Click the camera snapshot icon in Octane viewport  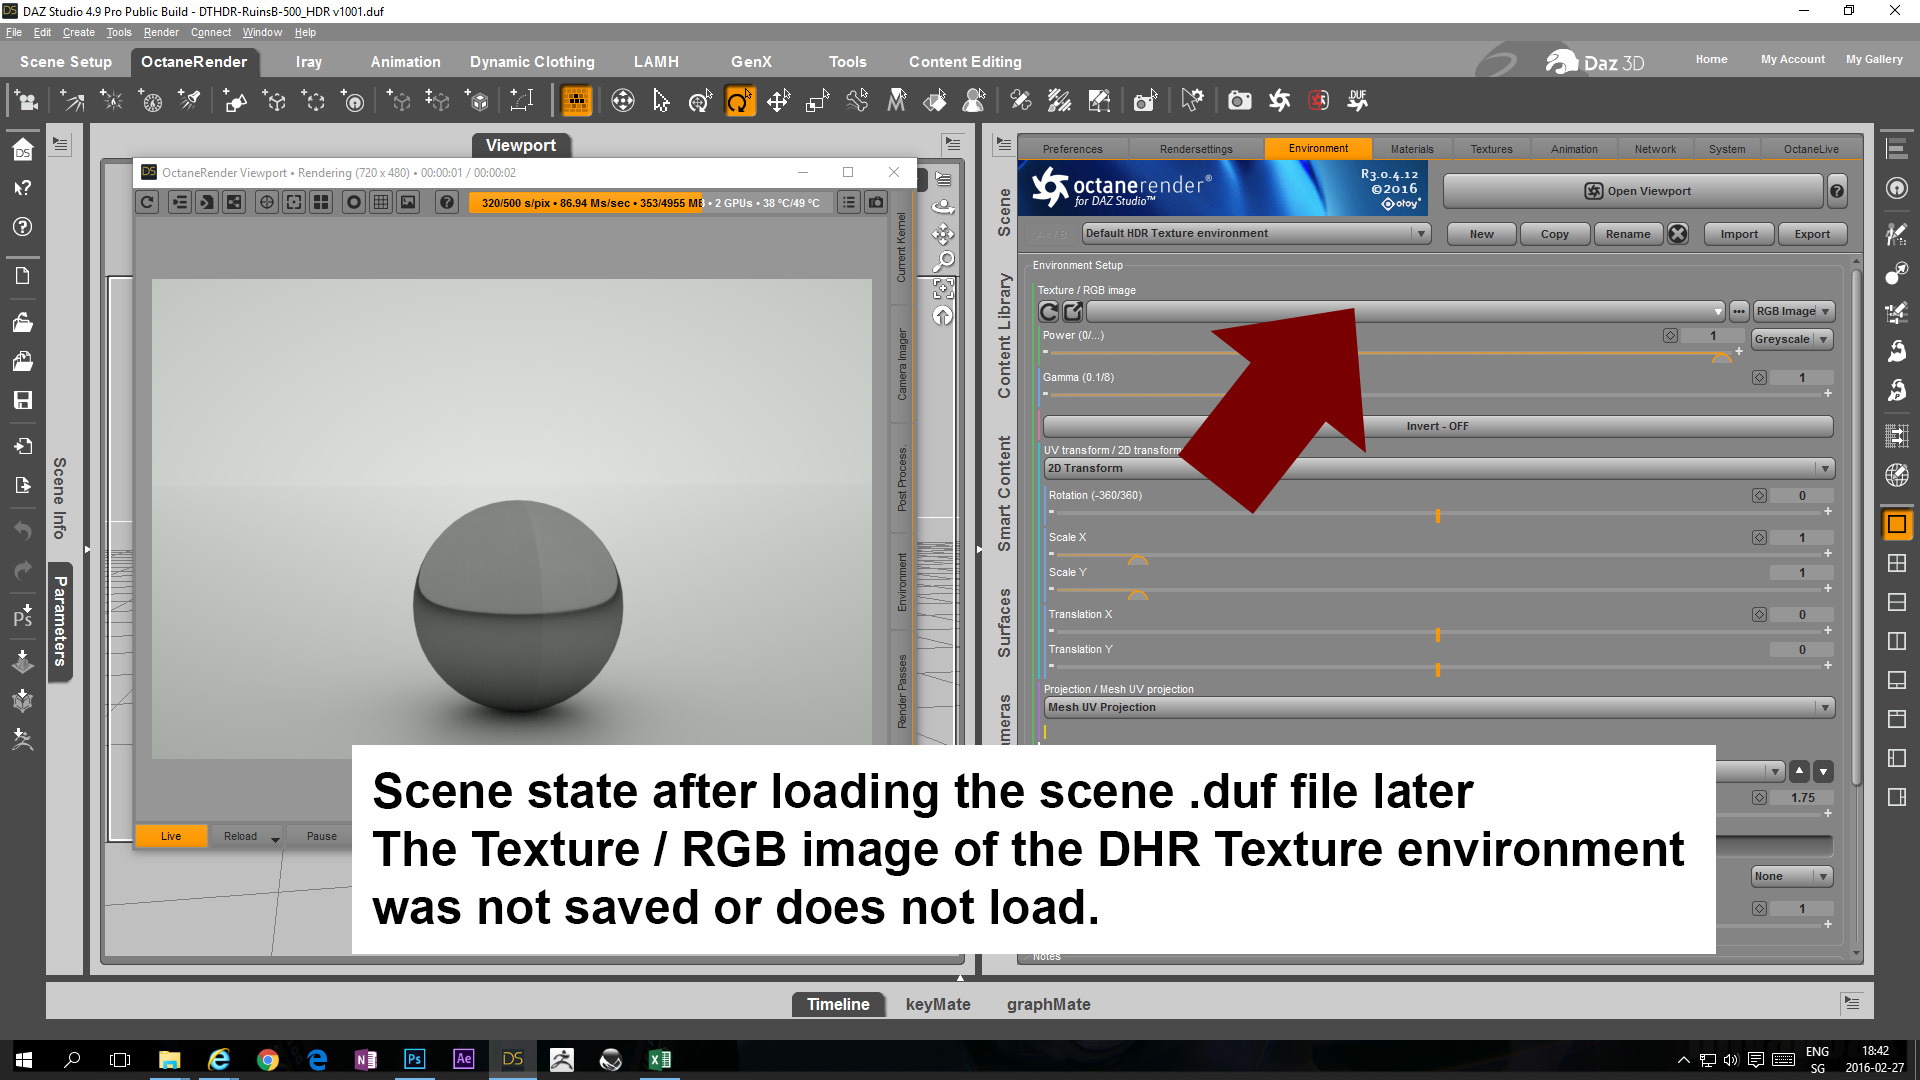[x=876, y=202]
